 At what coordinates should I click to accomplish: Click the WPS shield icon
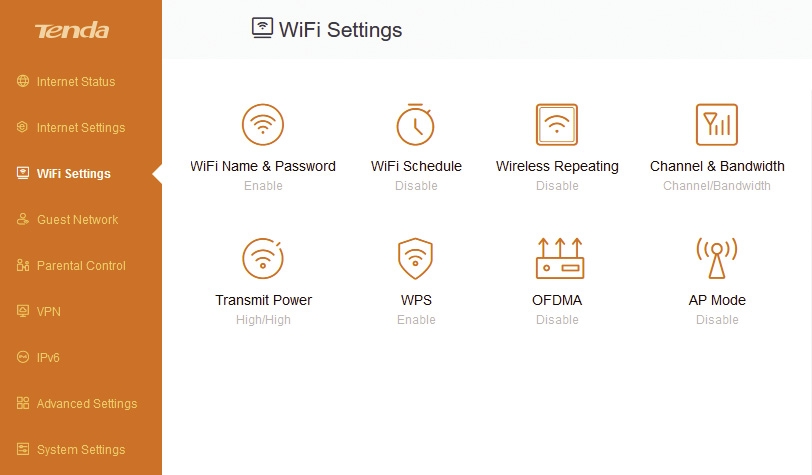pos(415,258)
